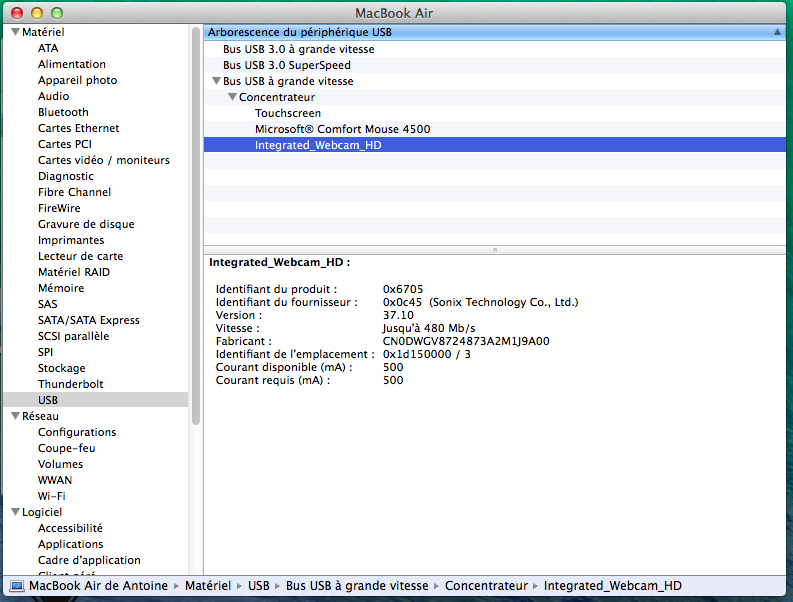The width and height of the screenshot is (793, 602).
Task: Collapse the Réseau sidebar section
Action: pyautogui.click(x=15, y=416)
